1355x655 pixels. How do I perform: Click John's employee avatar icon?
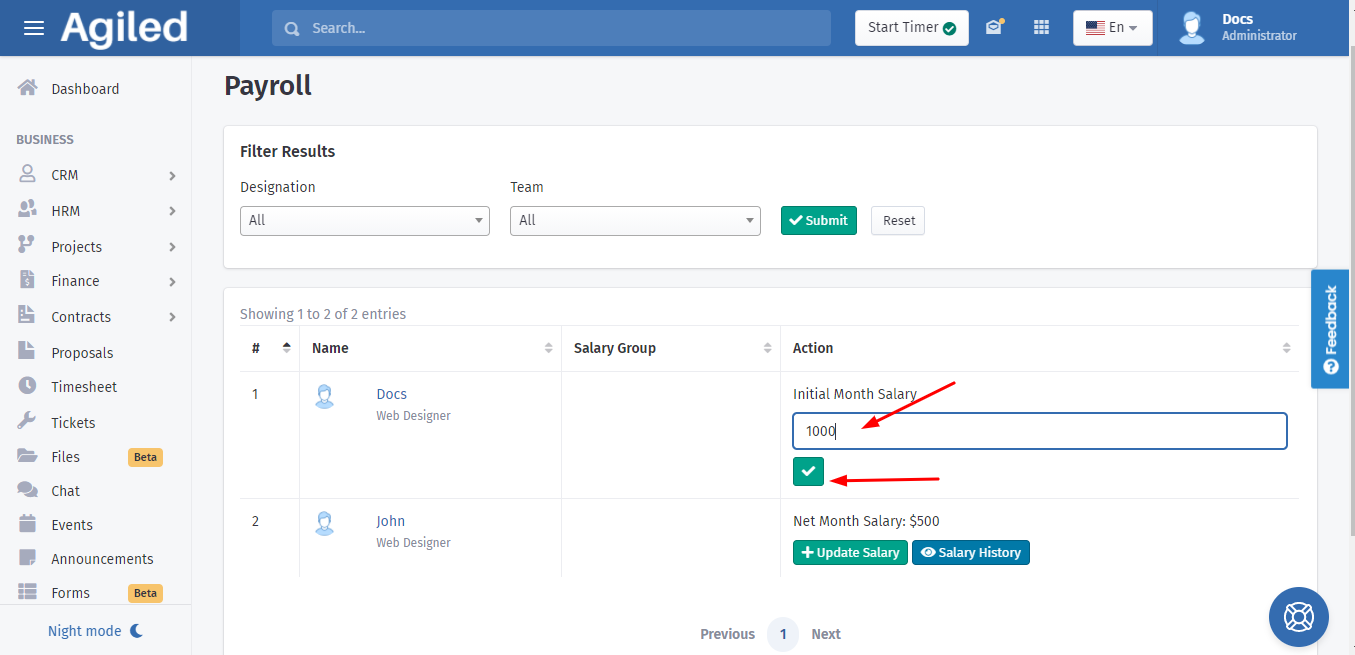[324, 523]
